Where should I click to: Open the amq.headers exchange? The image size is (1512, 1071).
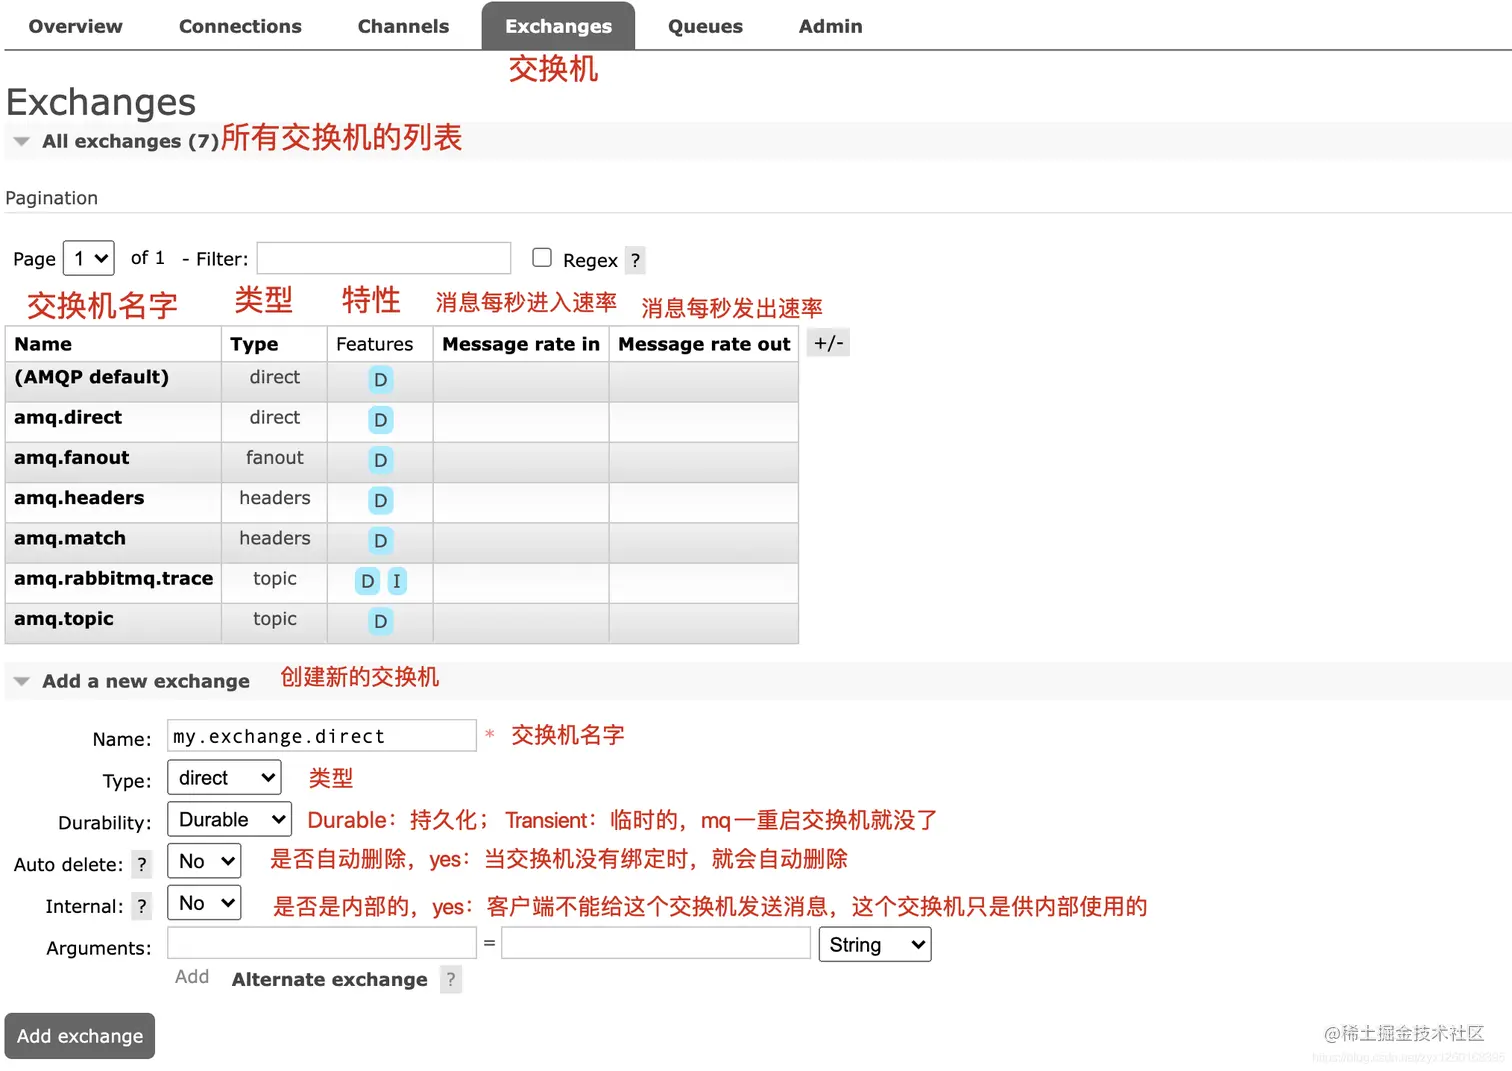[x=79, y=497]
